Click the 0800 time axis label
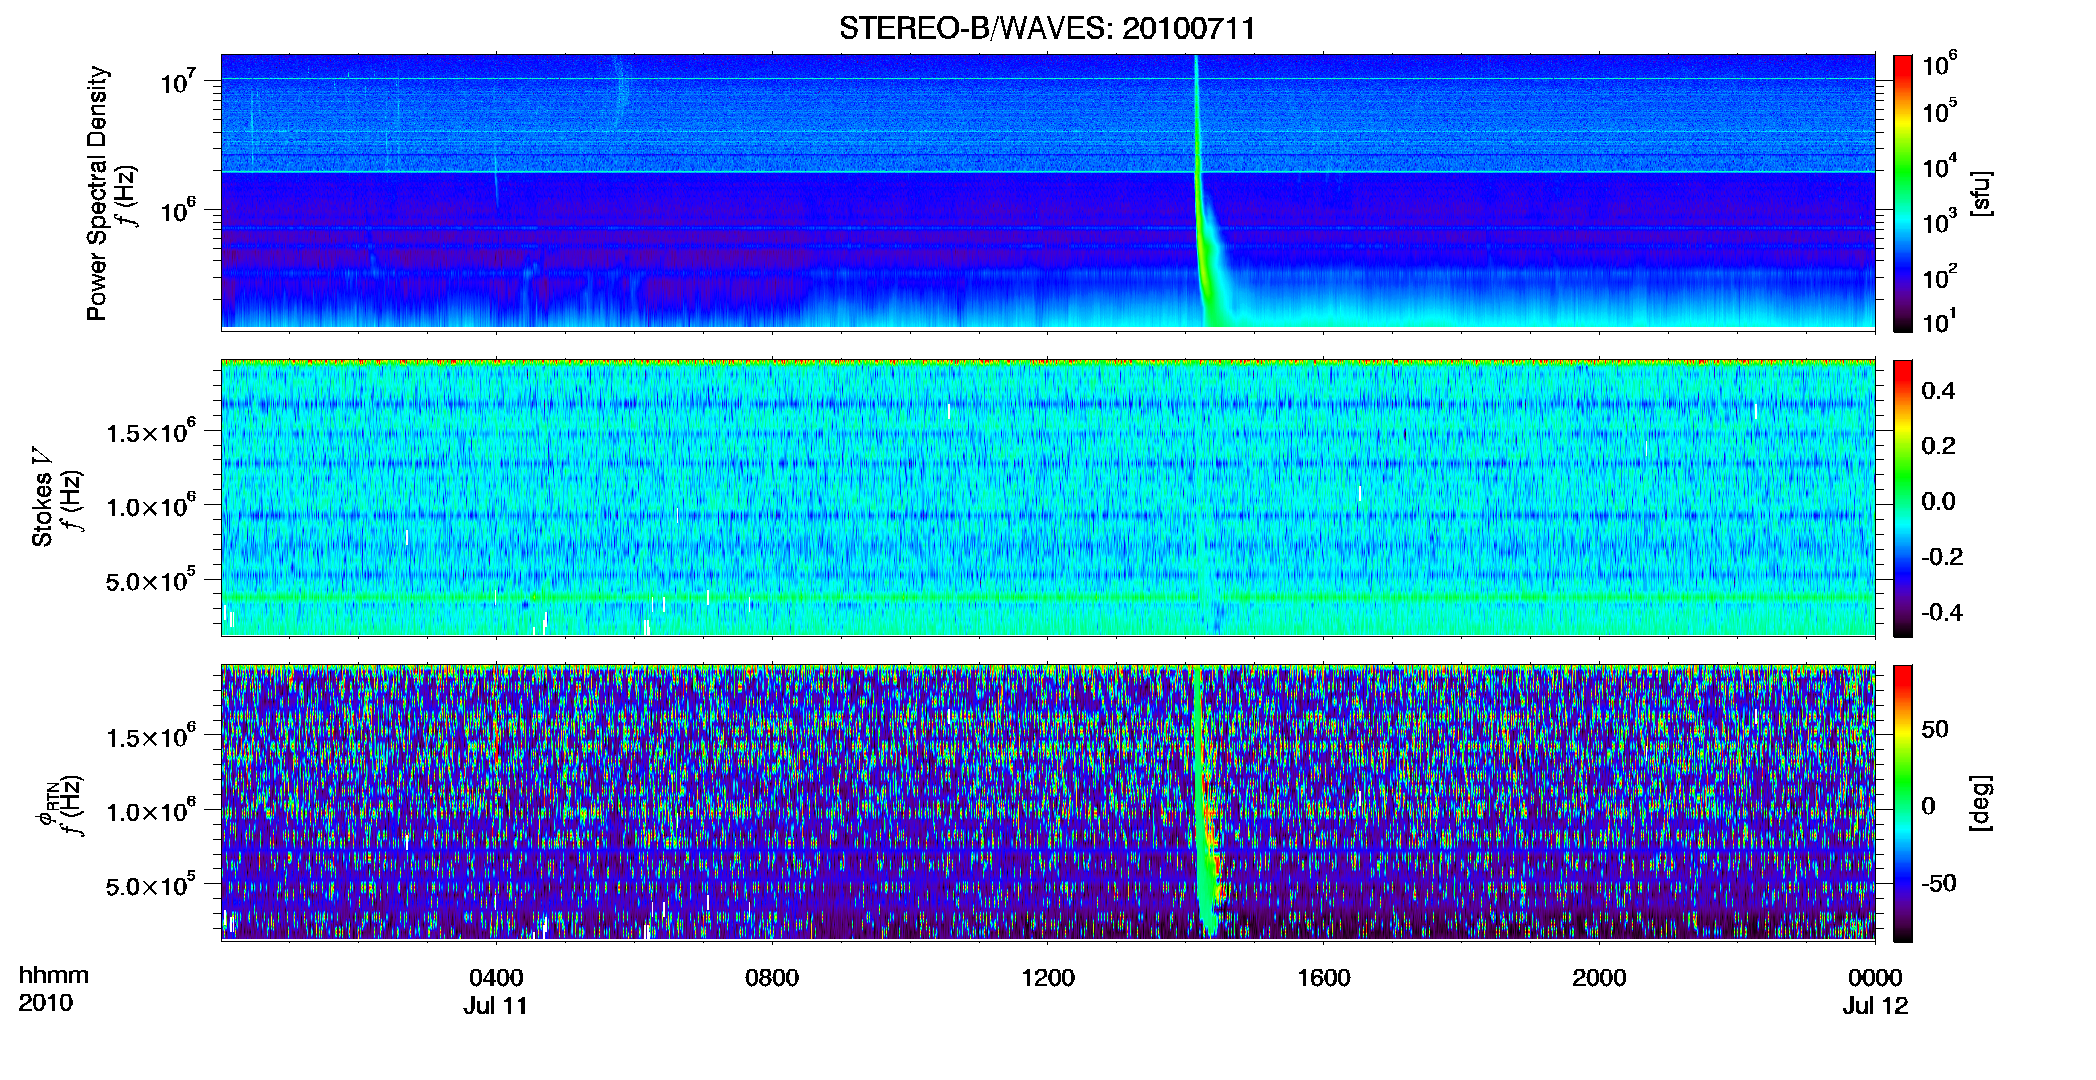This screenshot has width=2096, height=1080. coord(772,977)
